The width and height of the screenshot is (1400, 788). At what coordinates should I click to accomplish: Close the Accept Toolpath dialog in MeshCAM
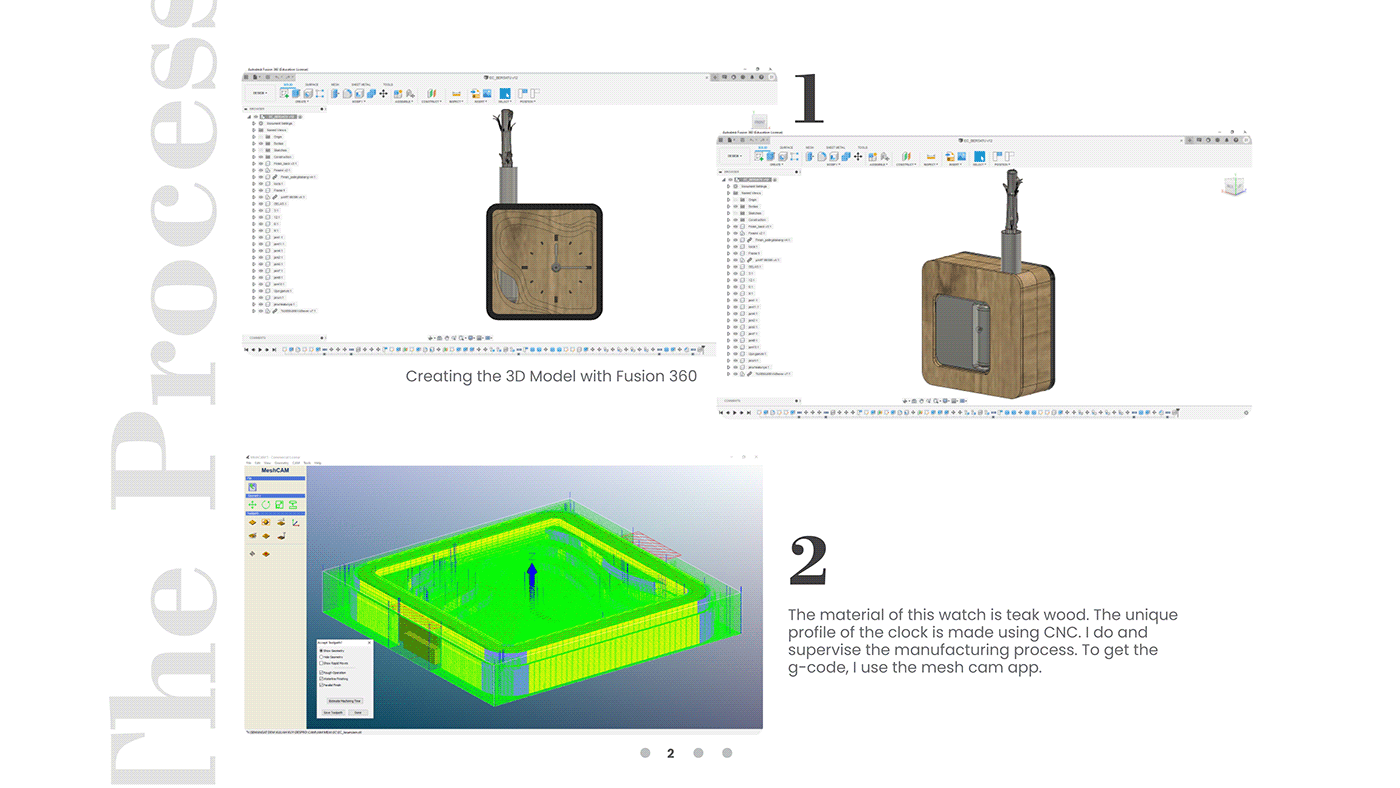tap(368, 642)
